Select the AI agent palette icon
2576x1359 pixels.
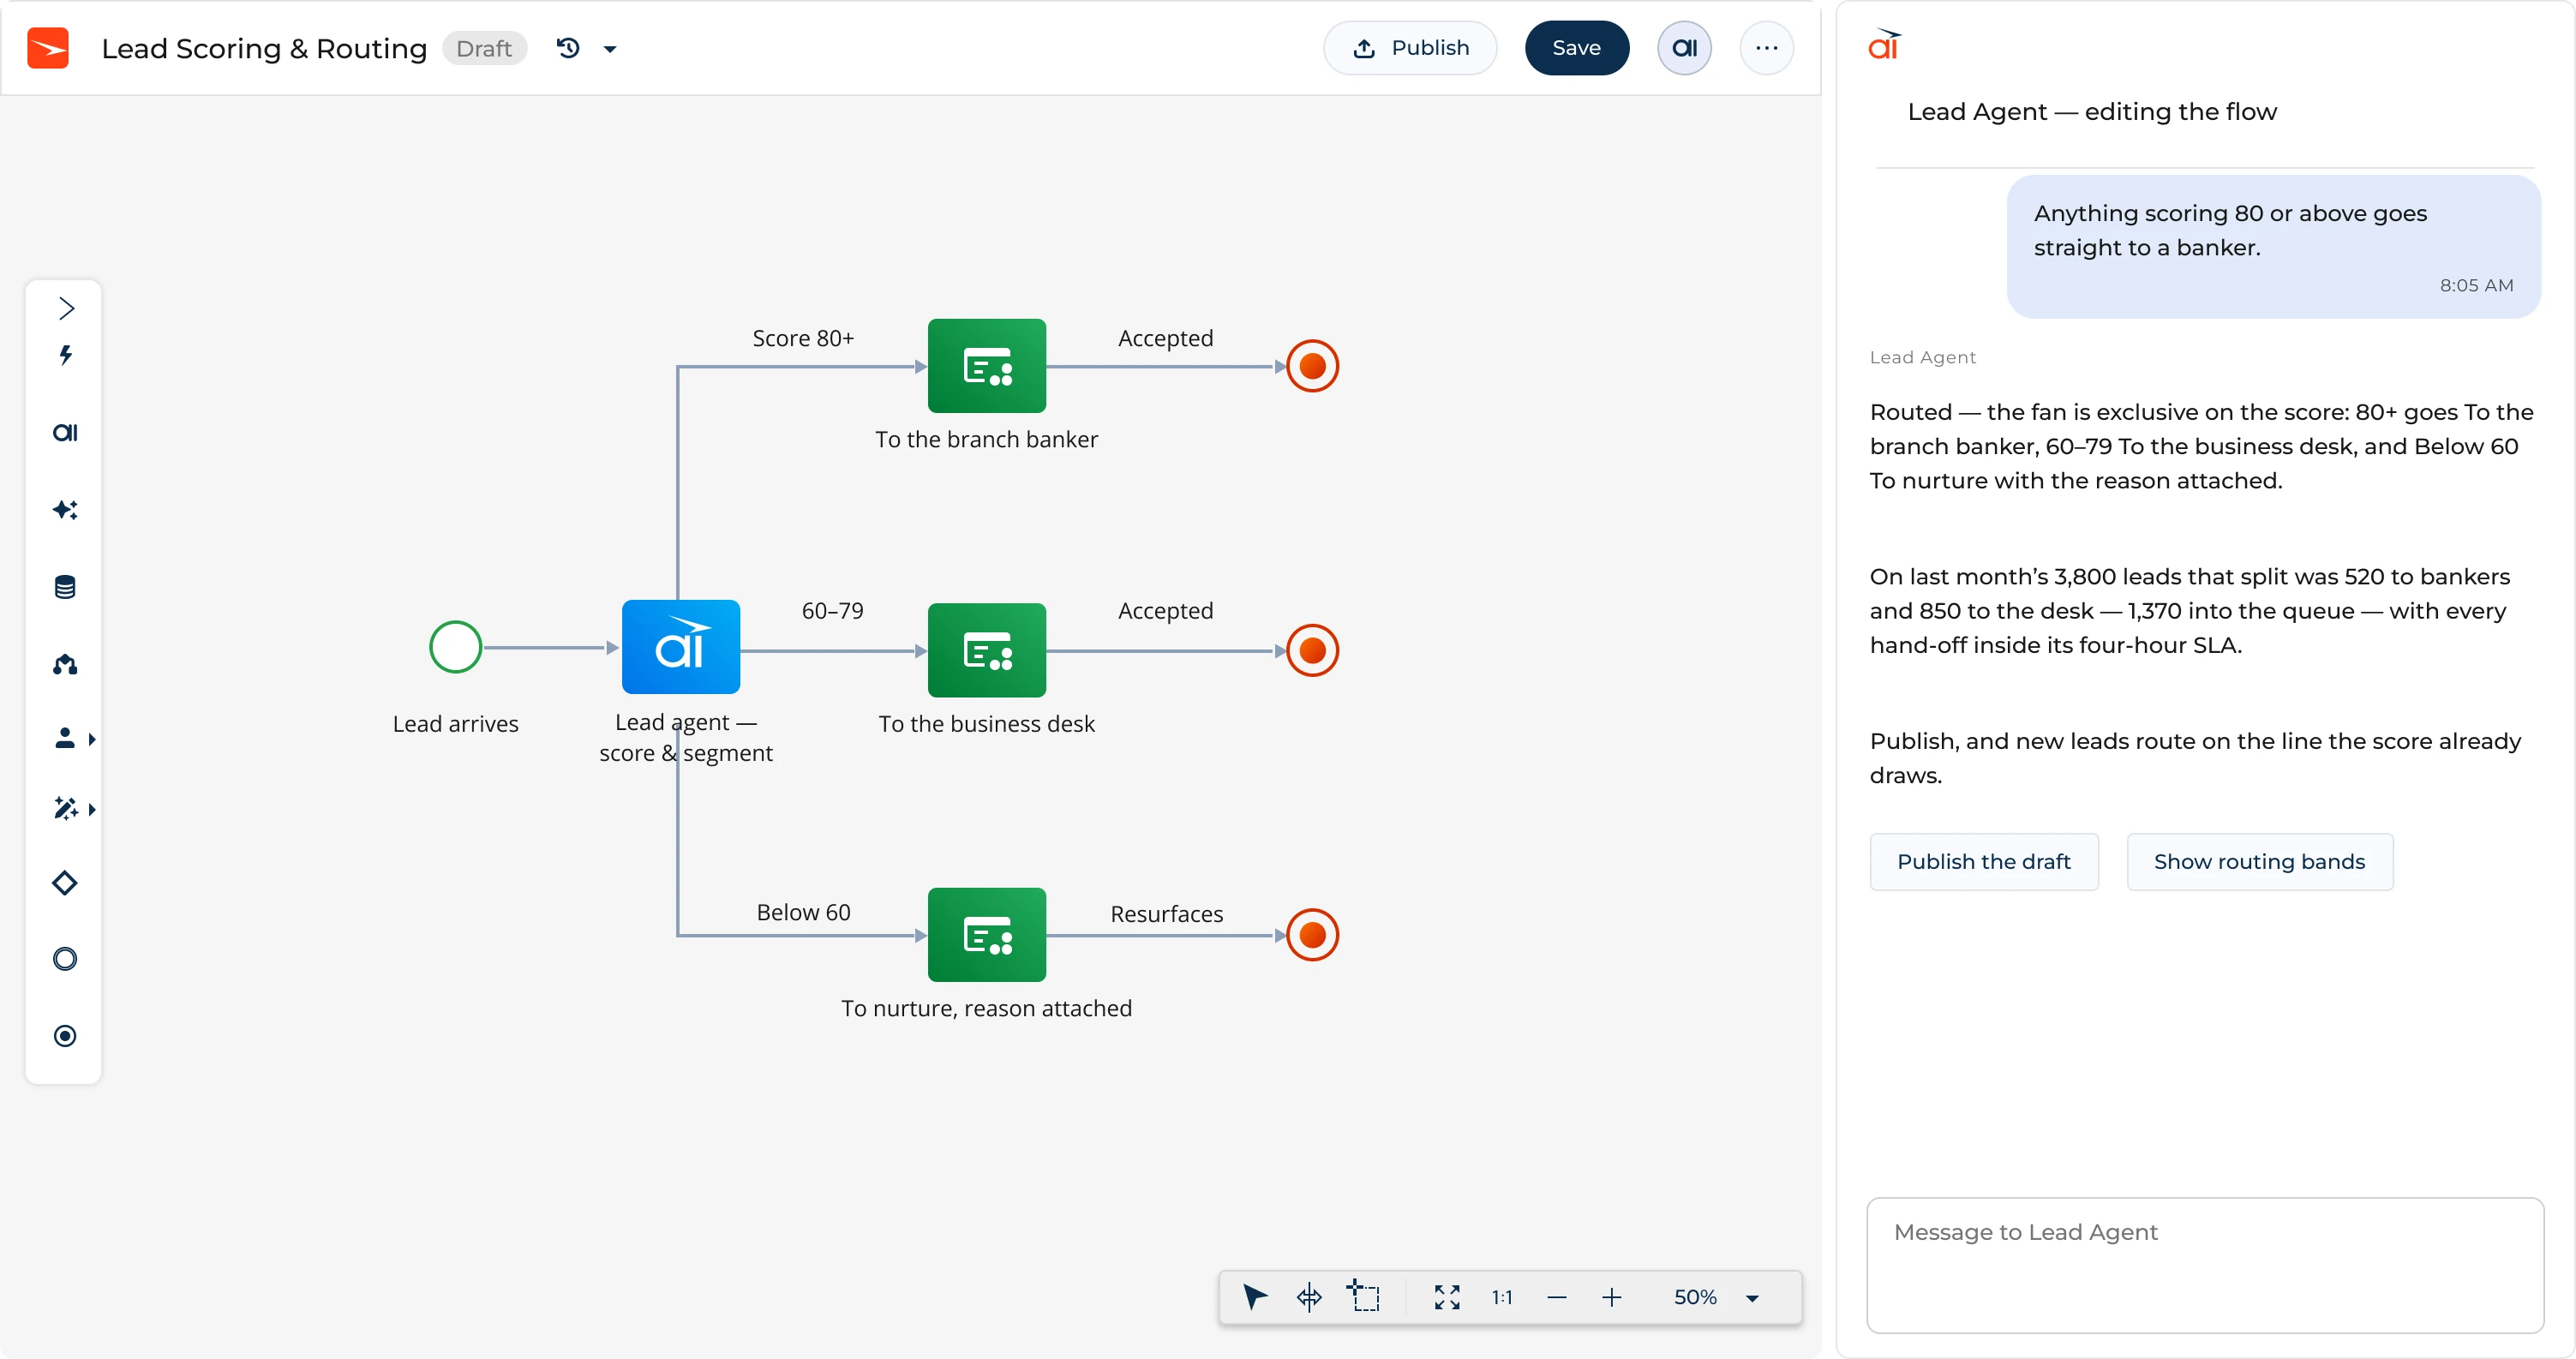(x=65, y=433)
